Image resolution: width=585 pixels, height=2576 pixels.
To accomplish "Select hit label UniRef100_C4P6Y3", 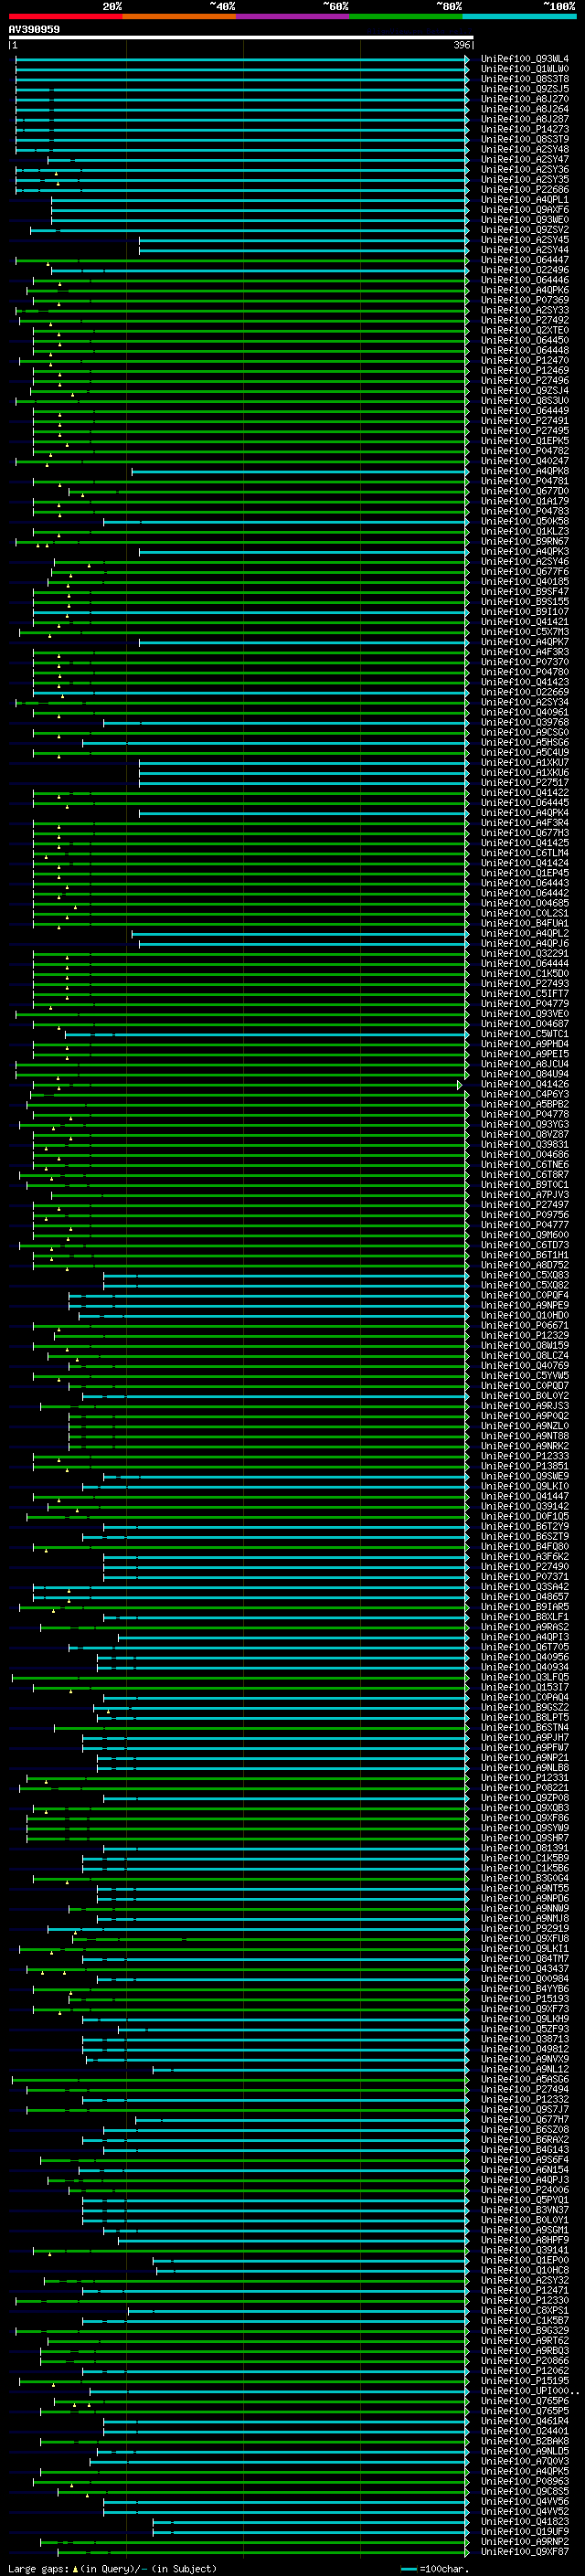I will 525,1094.
